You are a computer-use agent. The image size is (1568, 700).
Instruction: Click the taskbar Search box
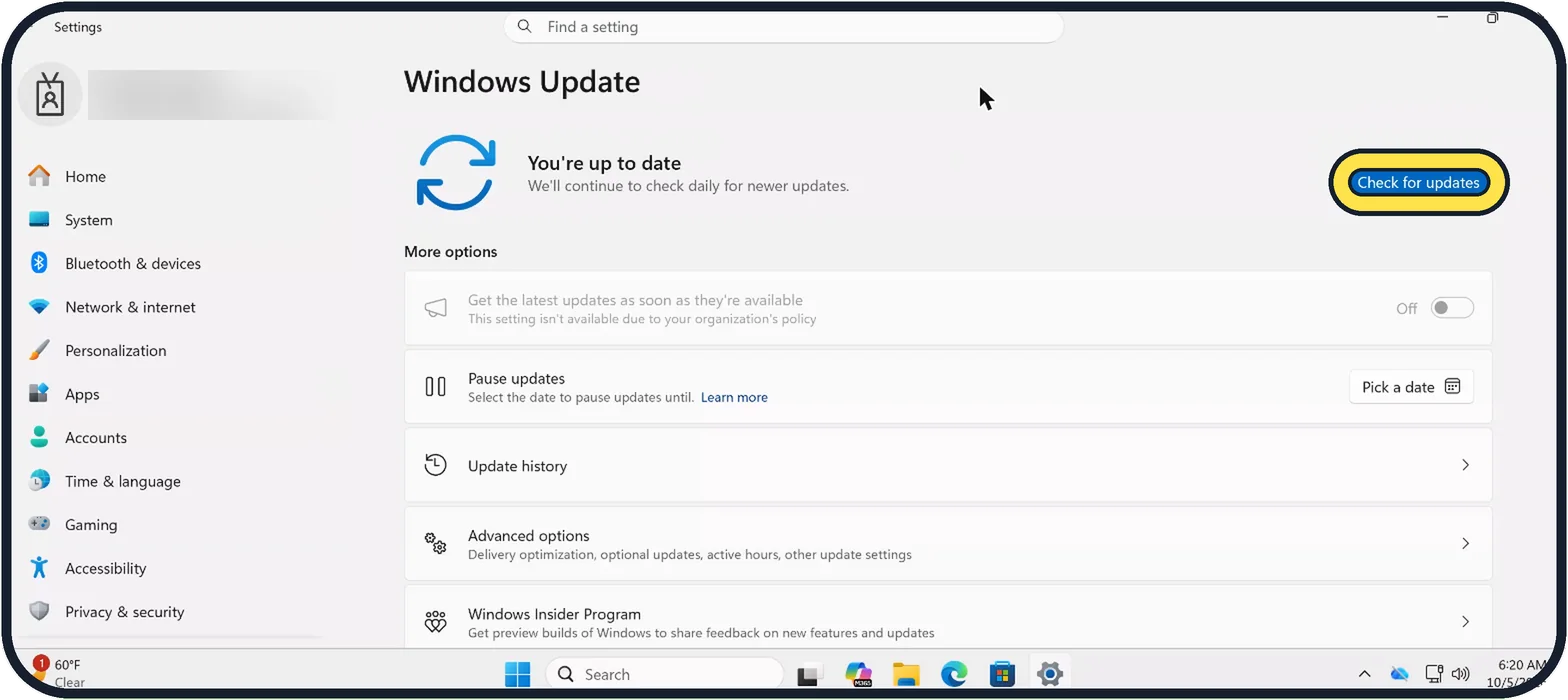[x=664, y=675]
